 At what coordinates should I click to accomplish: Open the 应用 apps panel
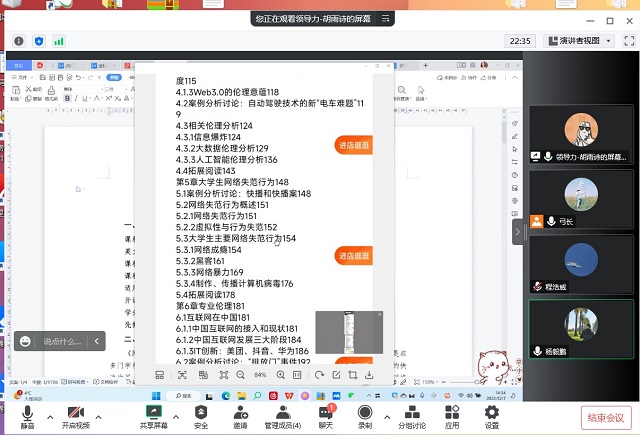coord(452,417)
